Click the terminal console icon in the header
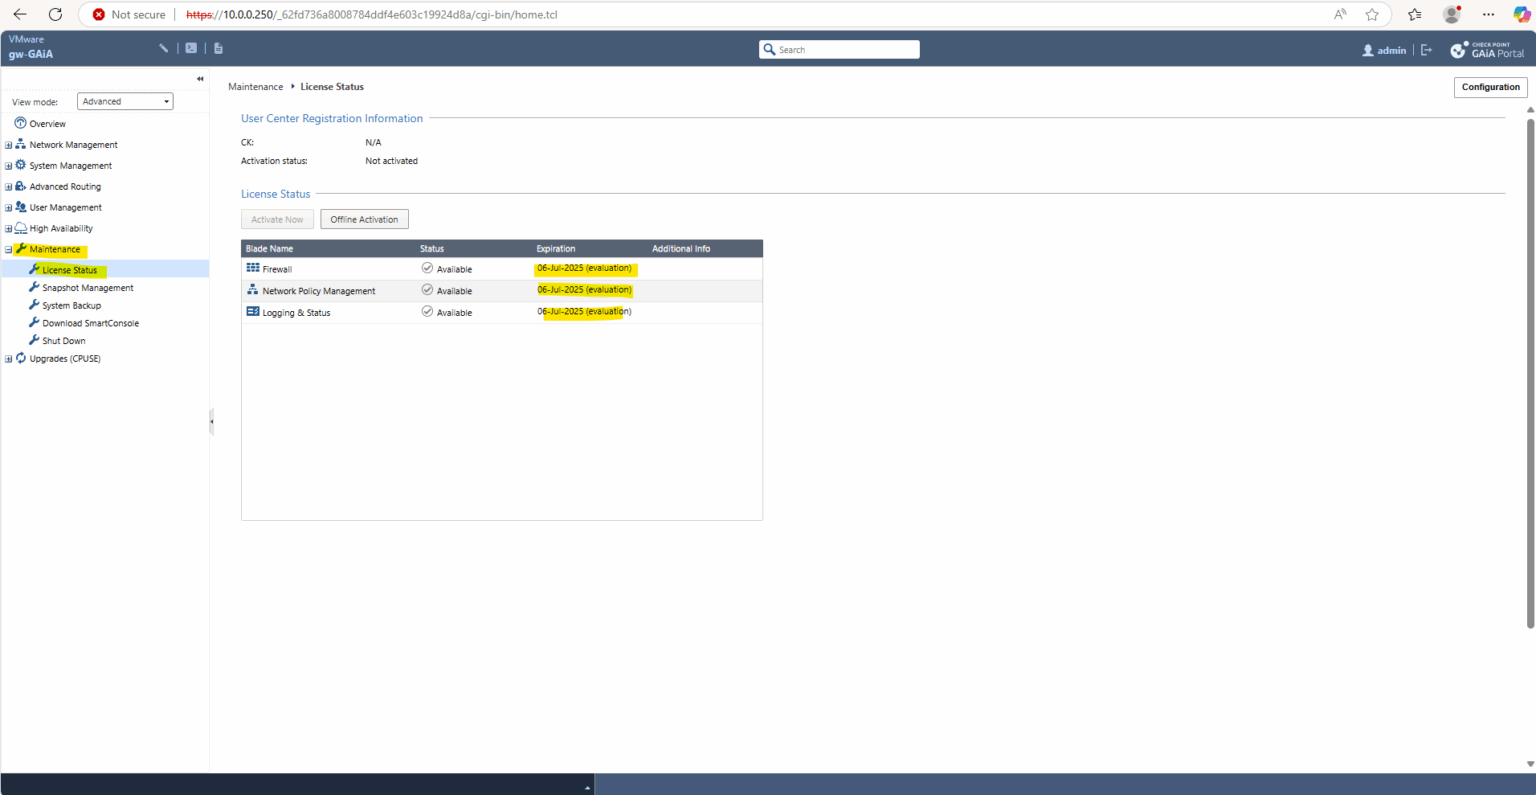This screenshot has height=795, width=1536. click(x=190, y=47)
